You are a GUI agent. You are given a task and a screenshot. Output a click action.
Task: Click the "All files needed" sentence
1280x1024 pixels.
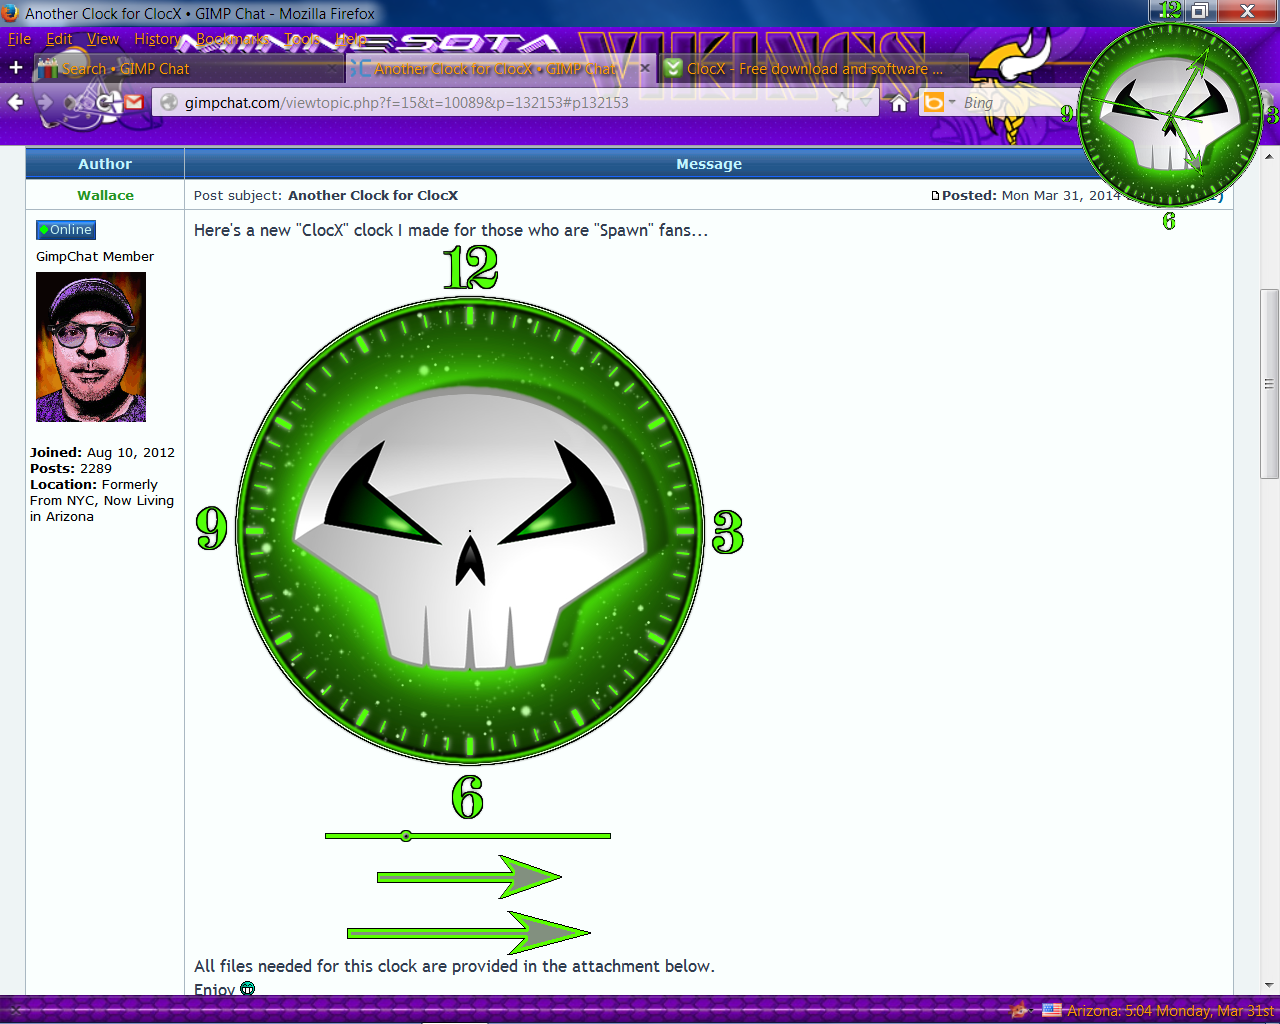tap(454, 966)
